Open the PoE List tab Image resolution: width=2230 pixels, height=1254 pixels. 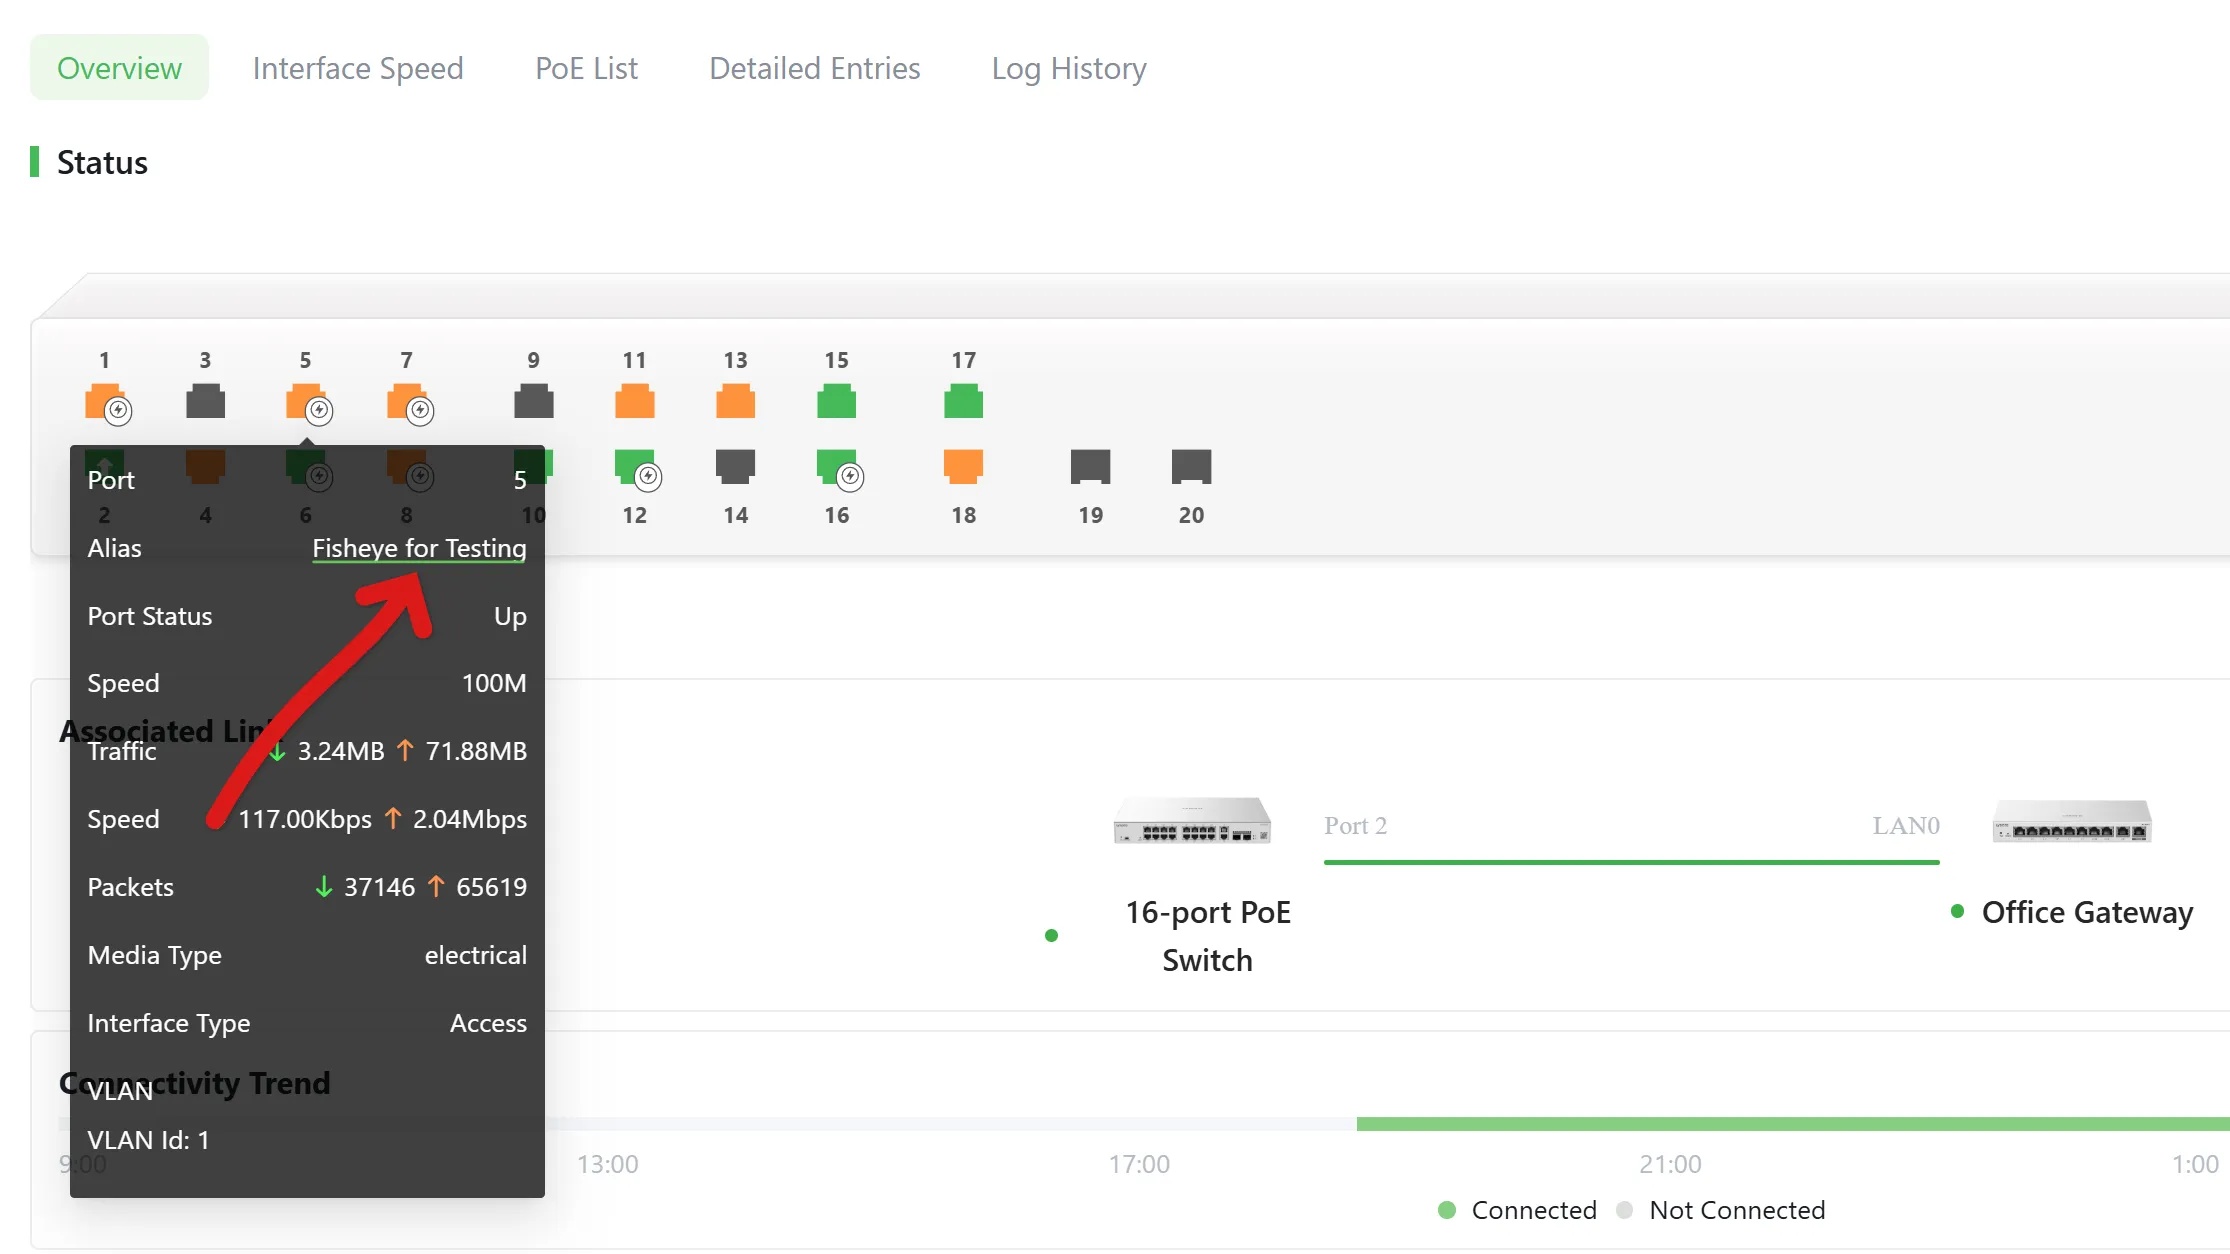point(586,68)
